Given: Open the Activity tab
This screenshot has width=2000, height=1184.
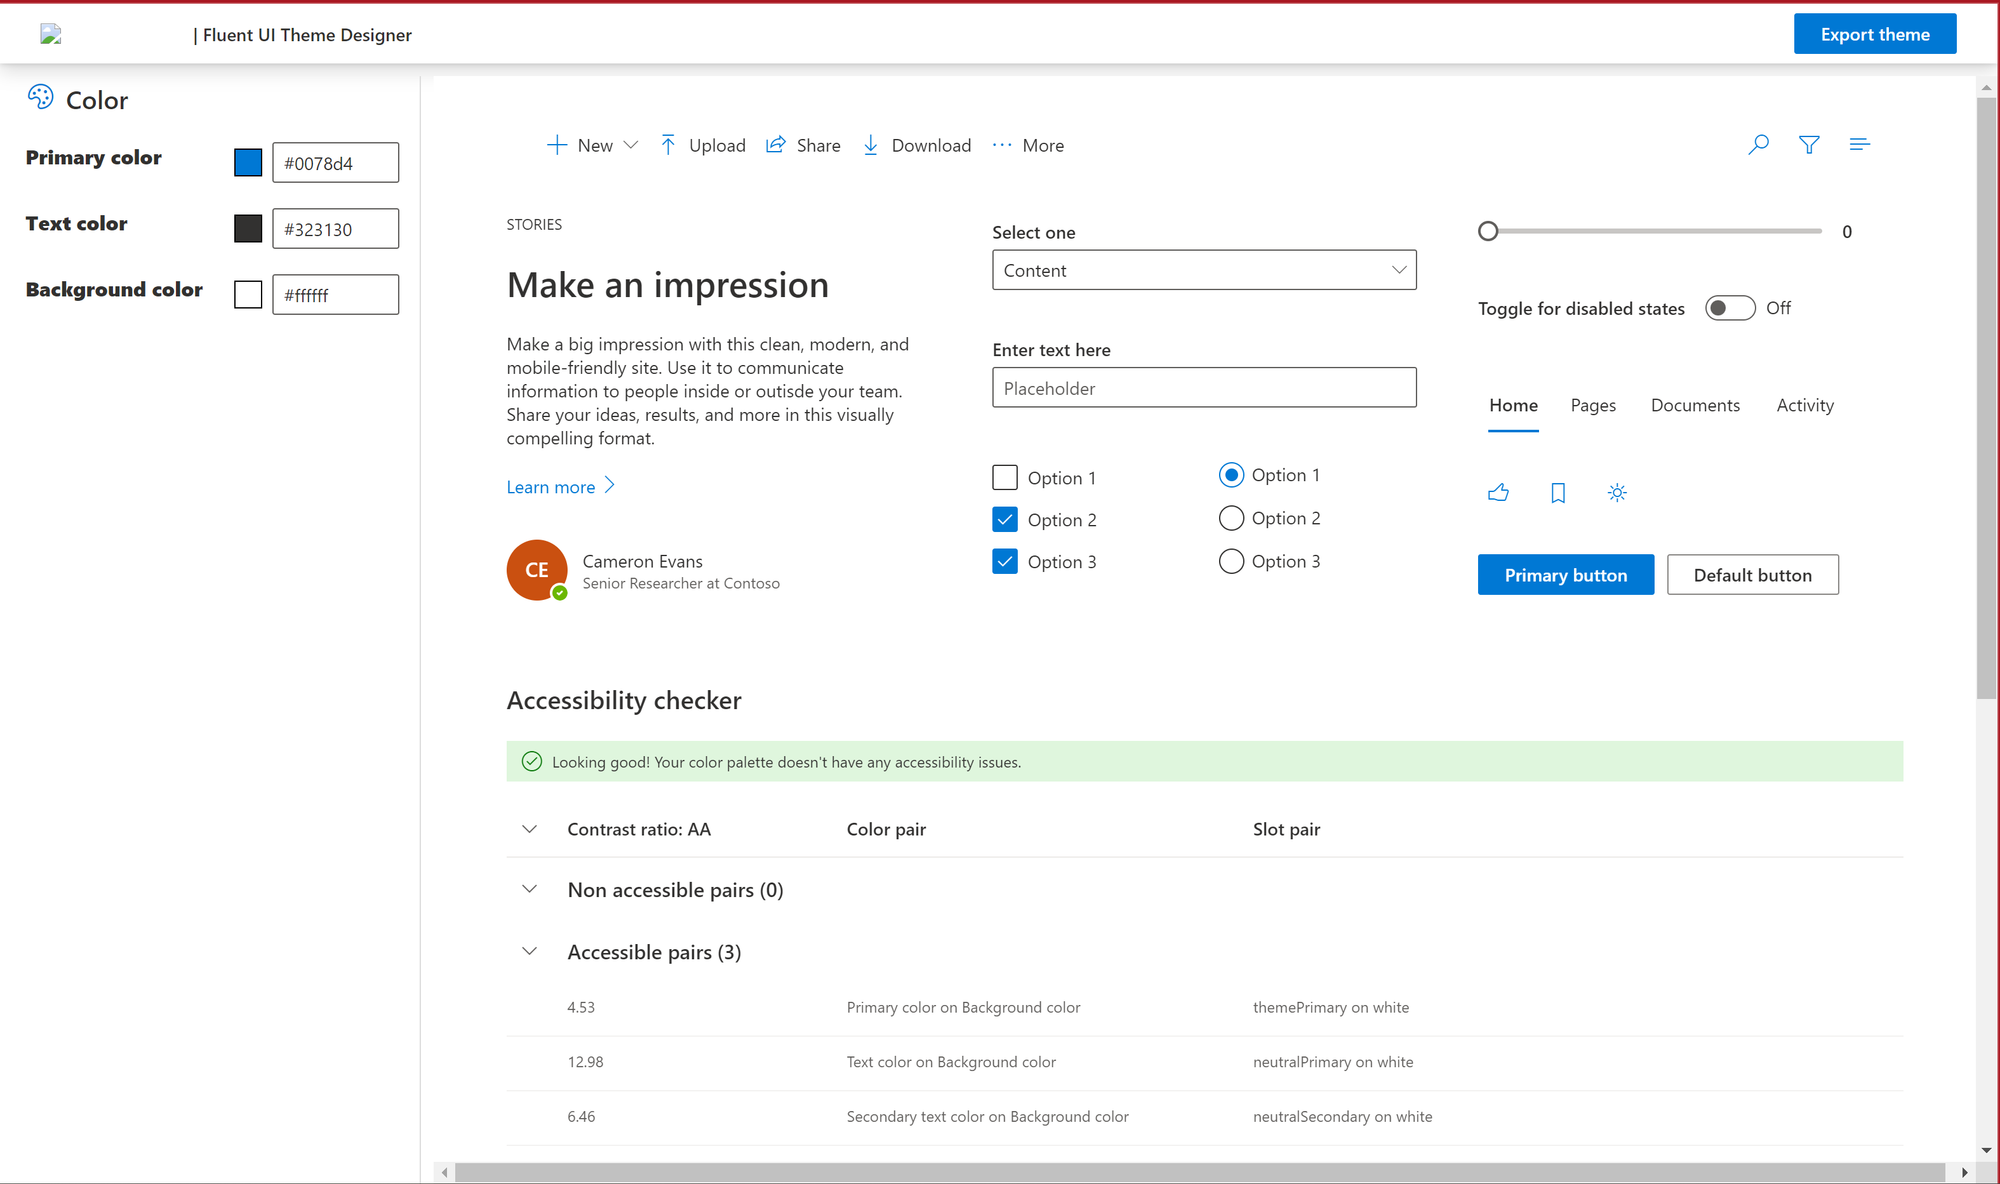Looking at the screenshot, I should click(1805, 405).
